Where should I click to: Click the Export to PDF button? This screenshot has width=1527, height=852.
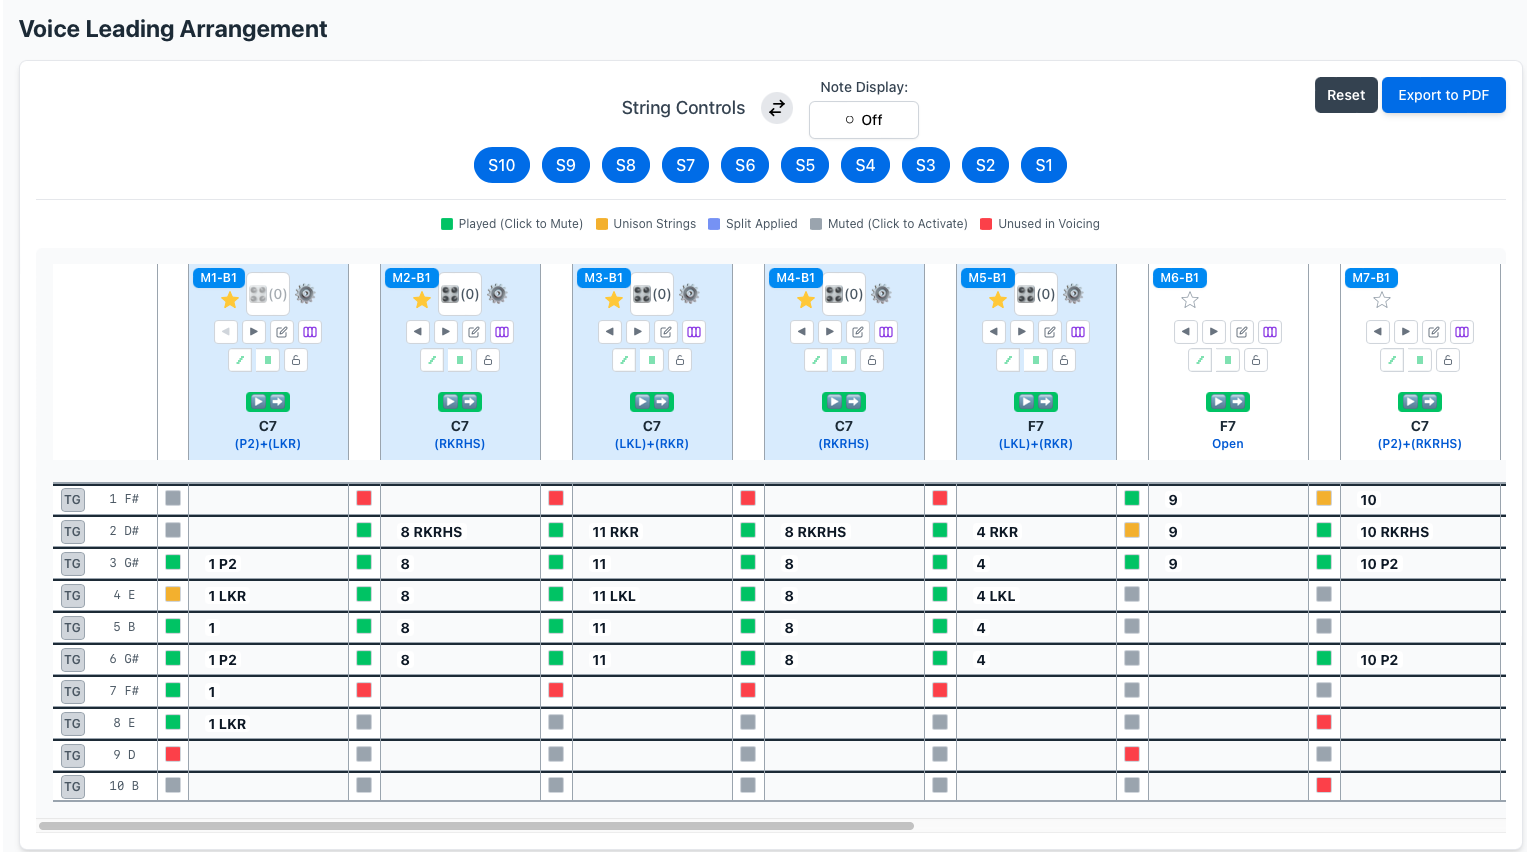(x=1443, y=95)
